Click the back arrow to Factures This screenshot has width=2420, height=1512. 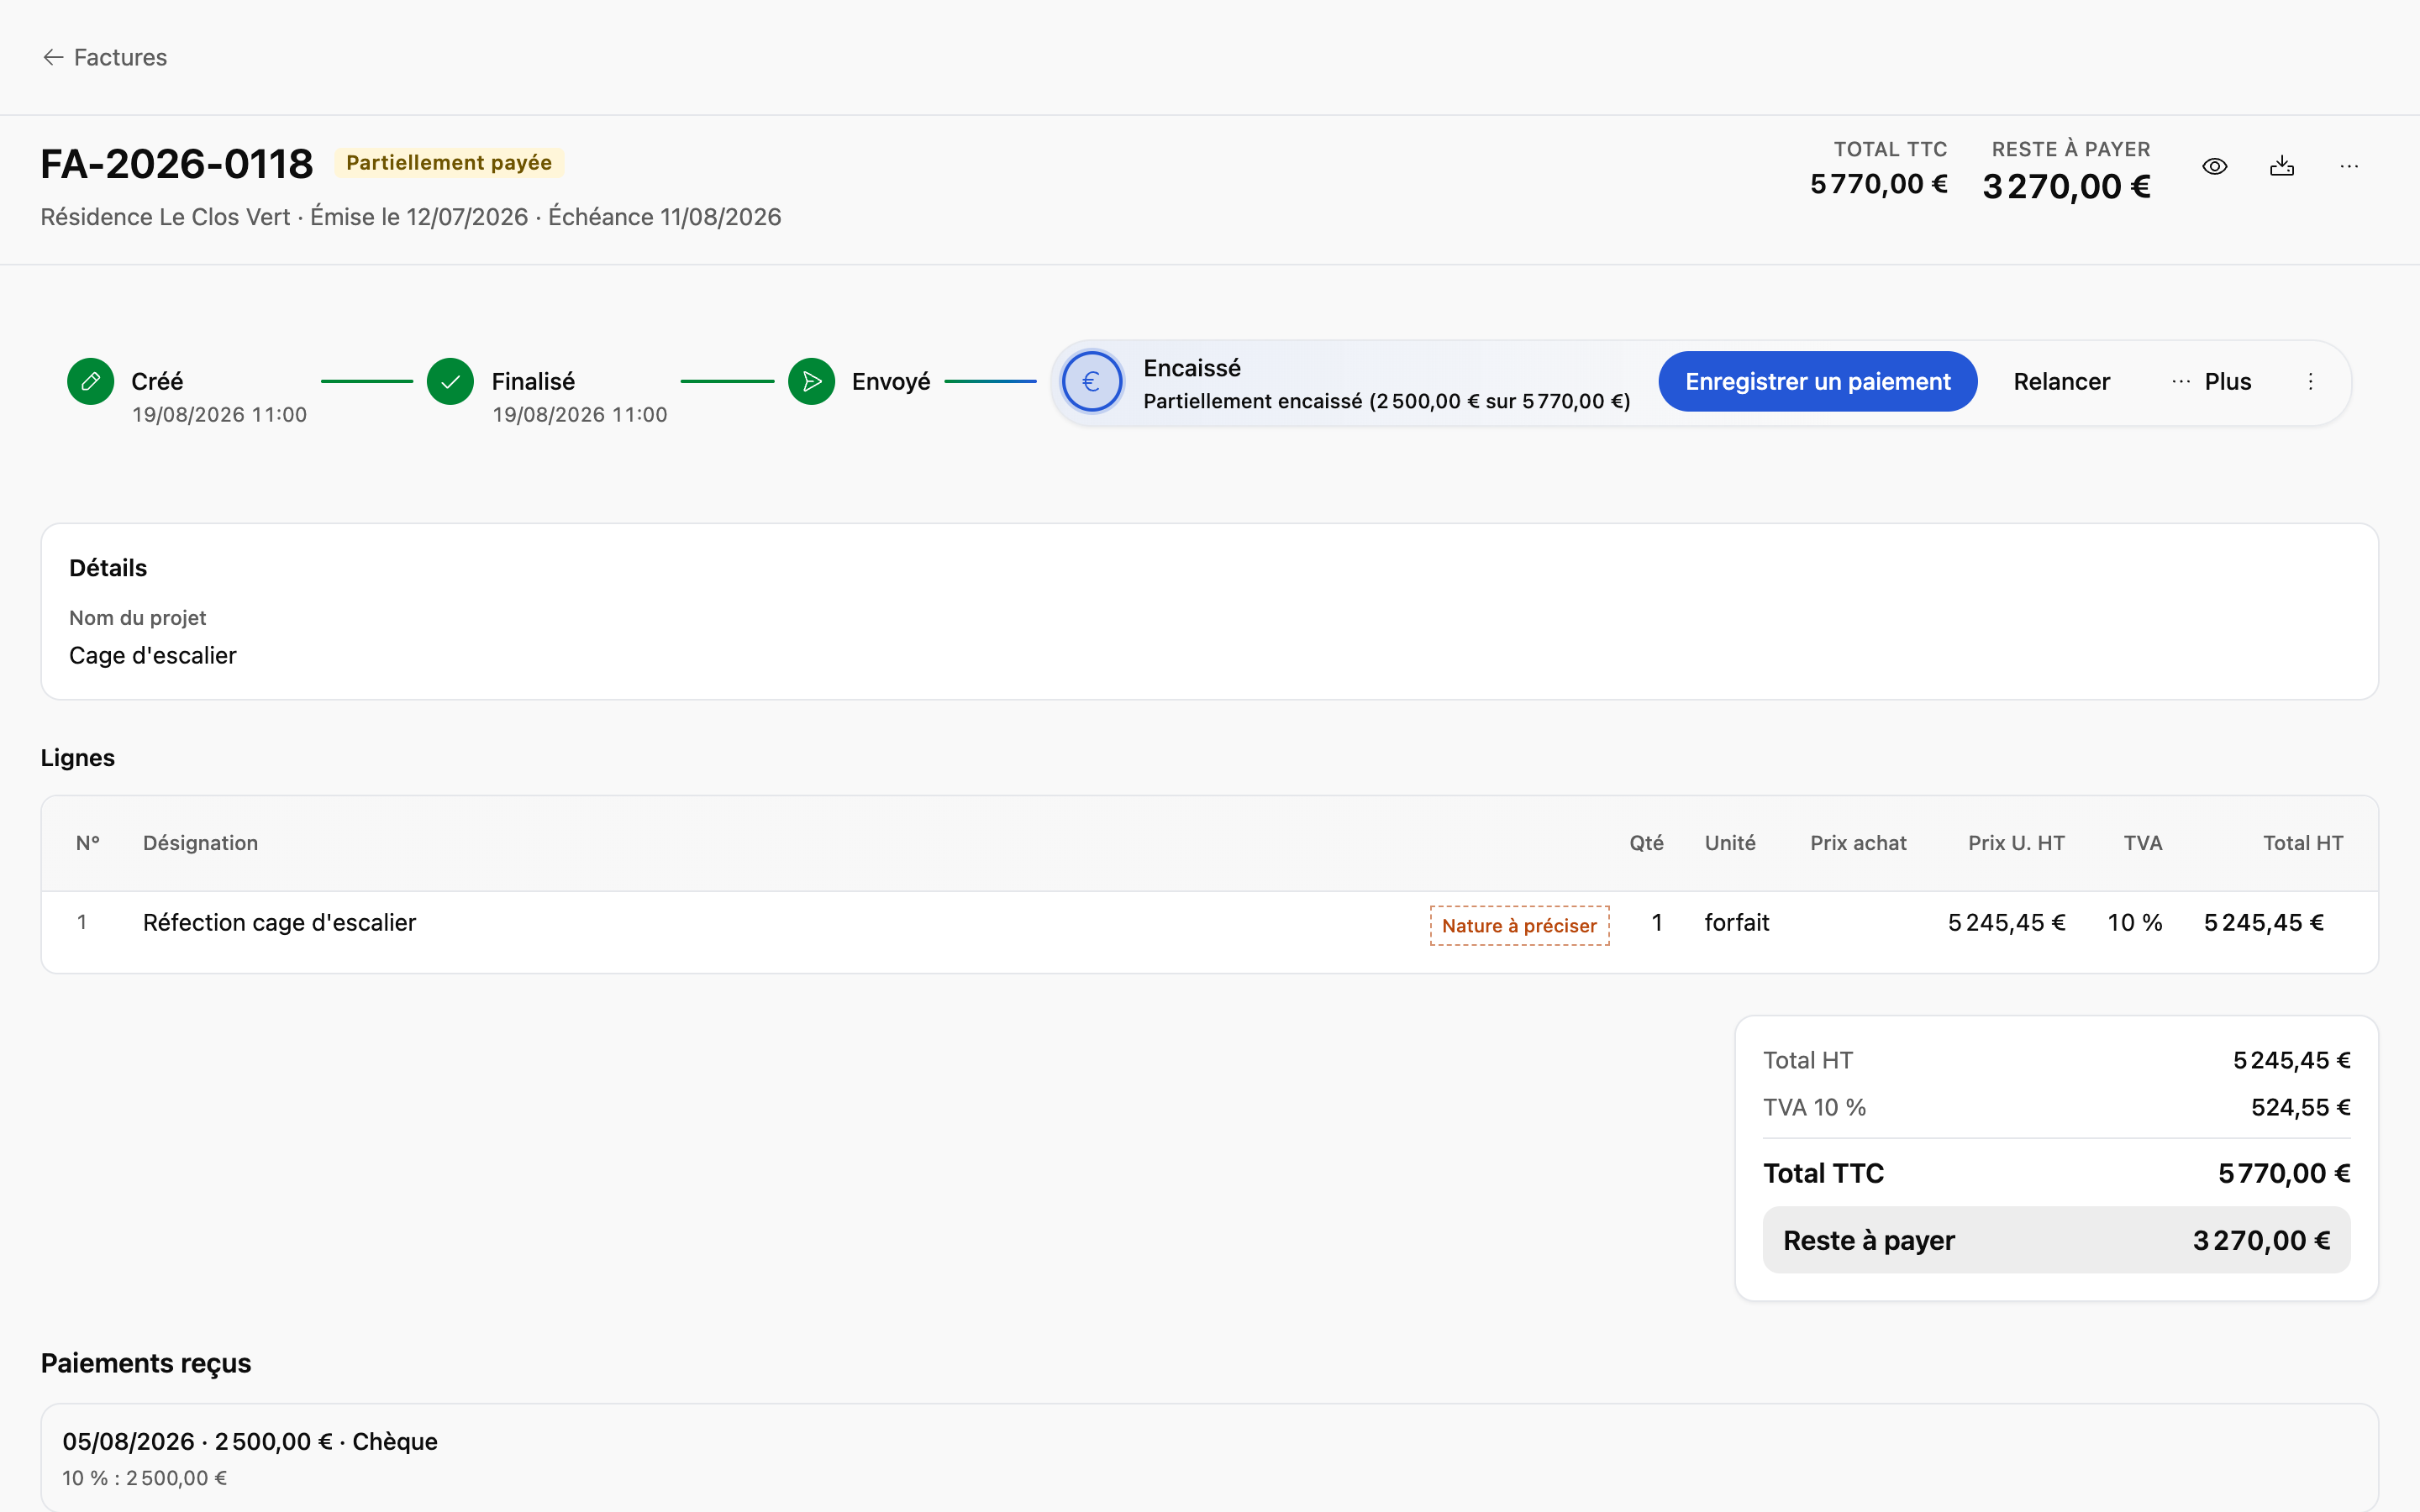tap(53, 57)
